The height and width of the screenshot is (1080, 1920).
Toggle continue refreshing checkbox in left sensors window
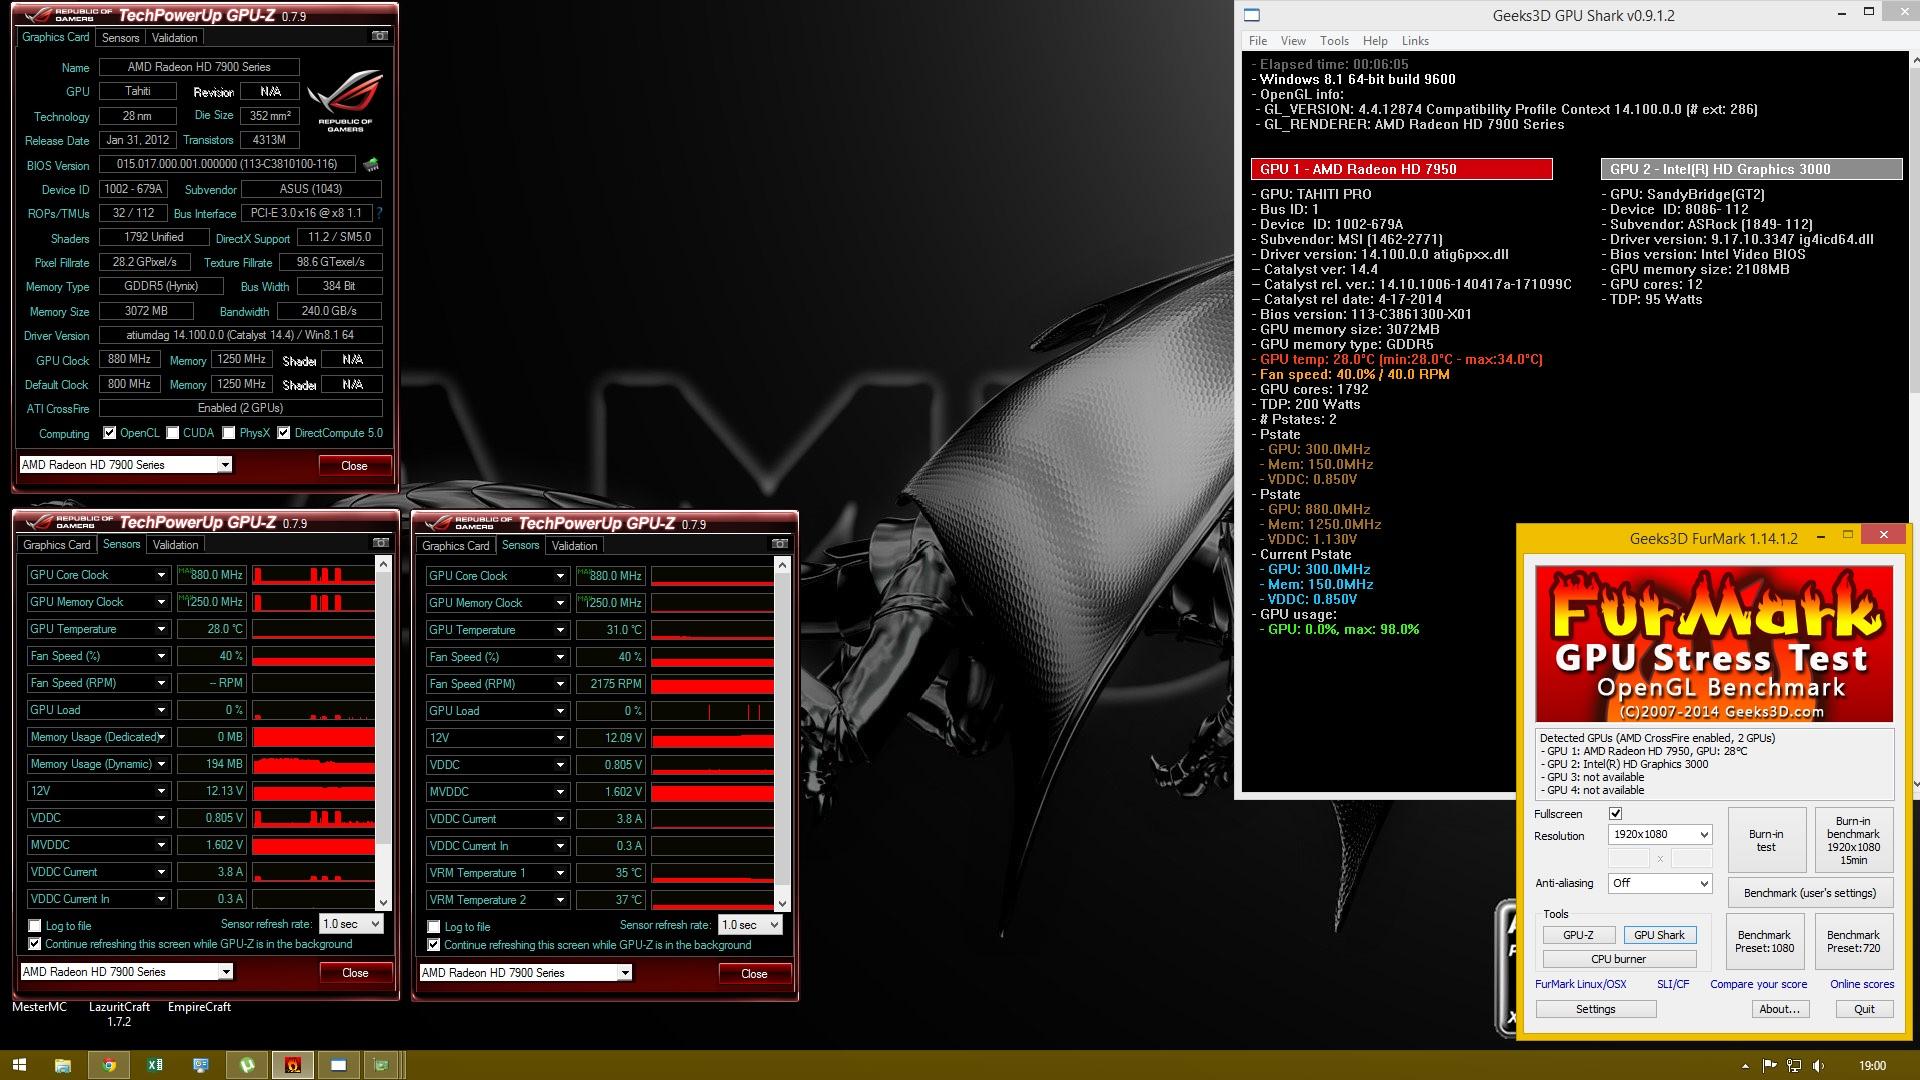coord(35,944)
